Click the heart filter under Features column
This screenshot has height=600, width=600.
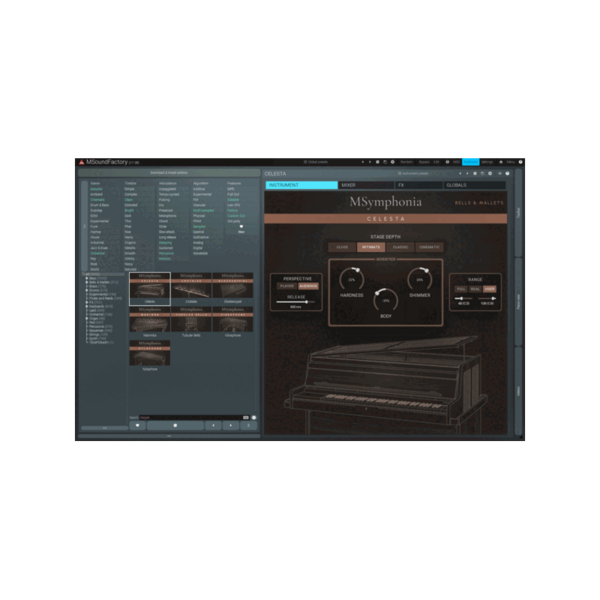[241, 227]
